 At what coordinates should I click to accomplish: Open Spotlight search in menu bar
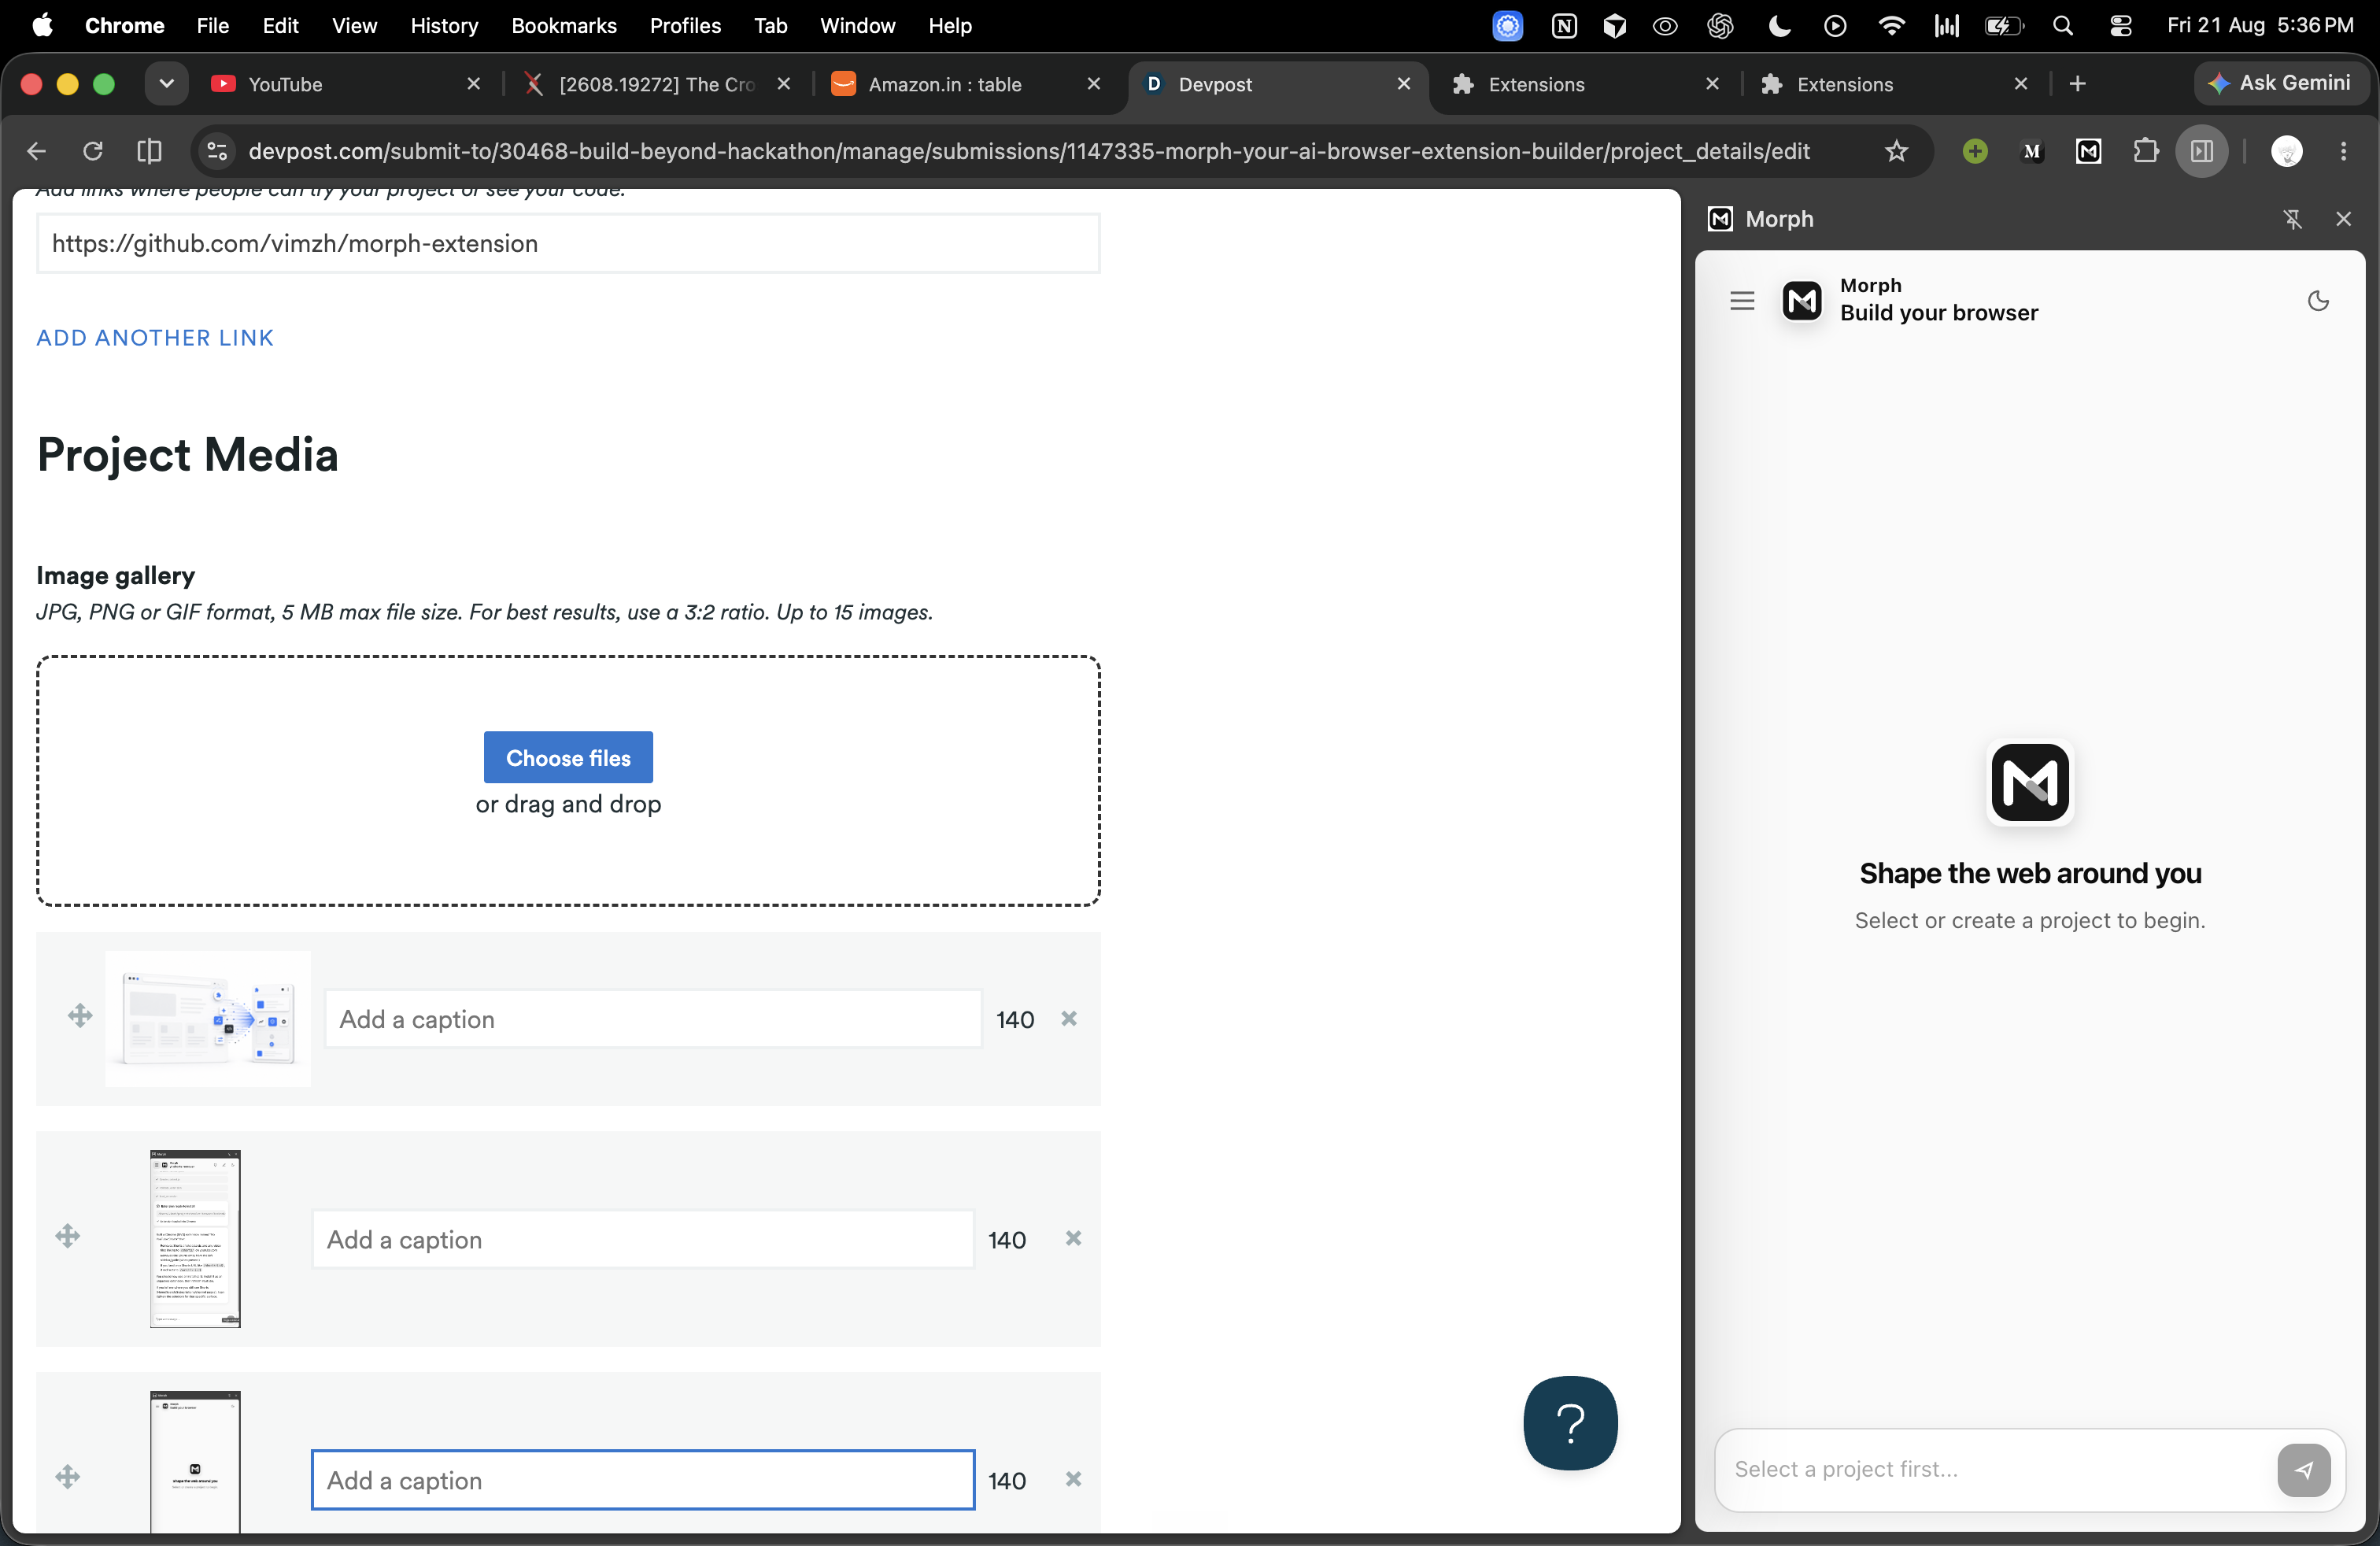2063,26
